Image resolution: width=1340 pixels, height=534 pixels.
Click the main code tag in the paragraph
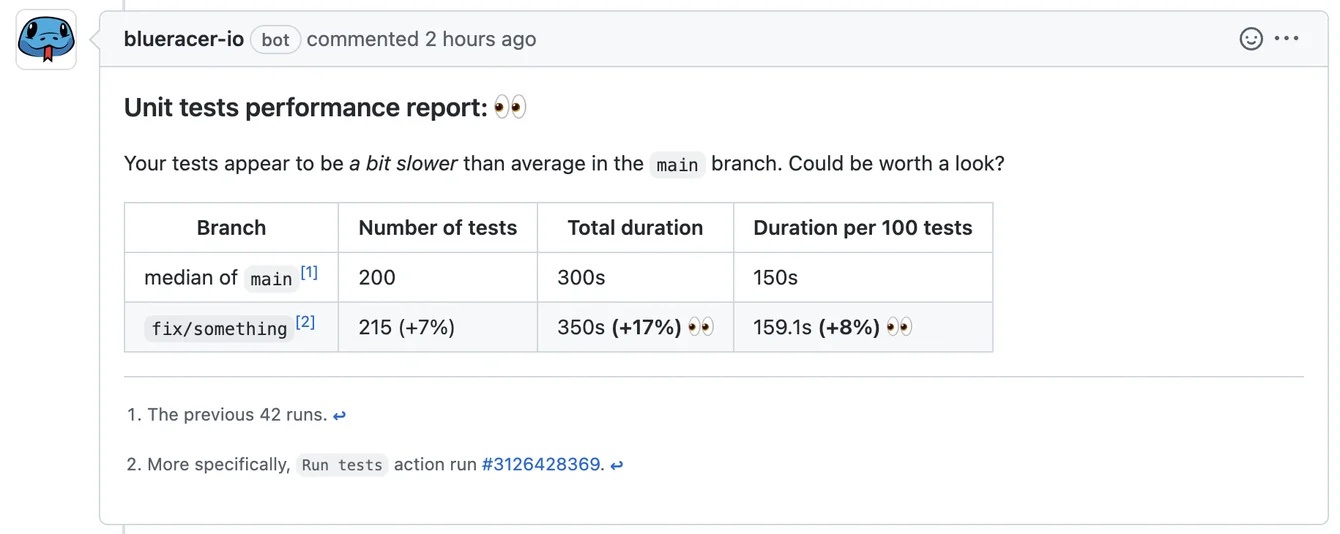tap(677, 165)
